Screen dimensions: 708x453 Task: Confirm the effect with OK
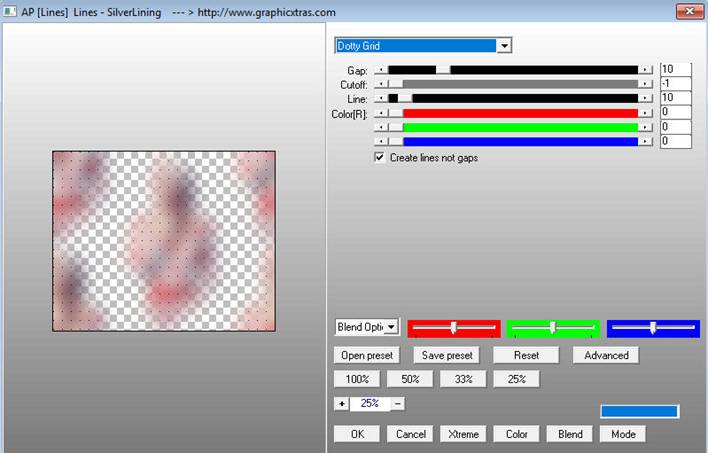[x=356, y=434]
